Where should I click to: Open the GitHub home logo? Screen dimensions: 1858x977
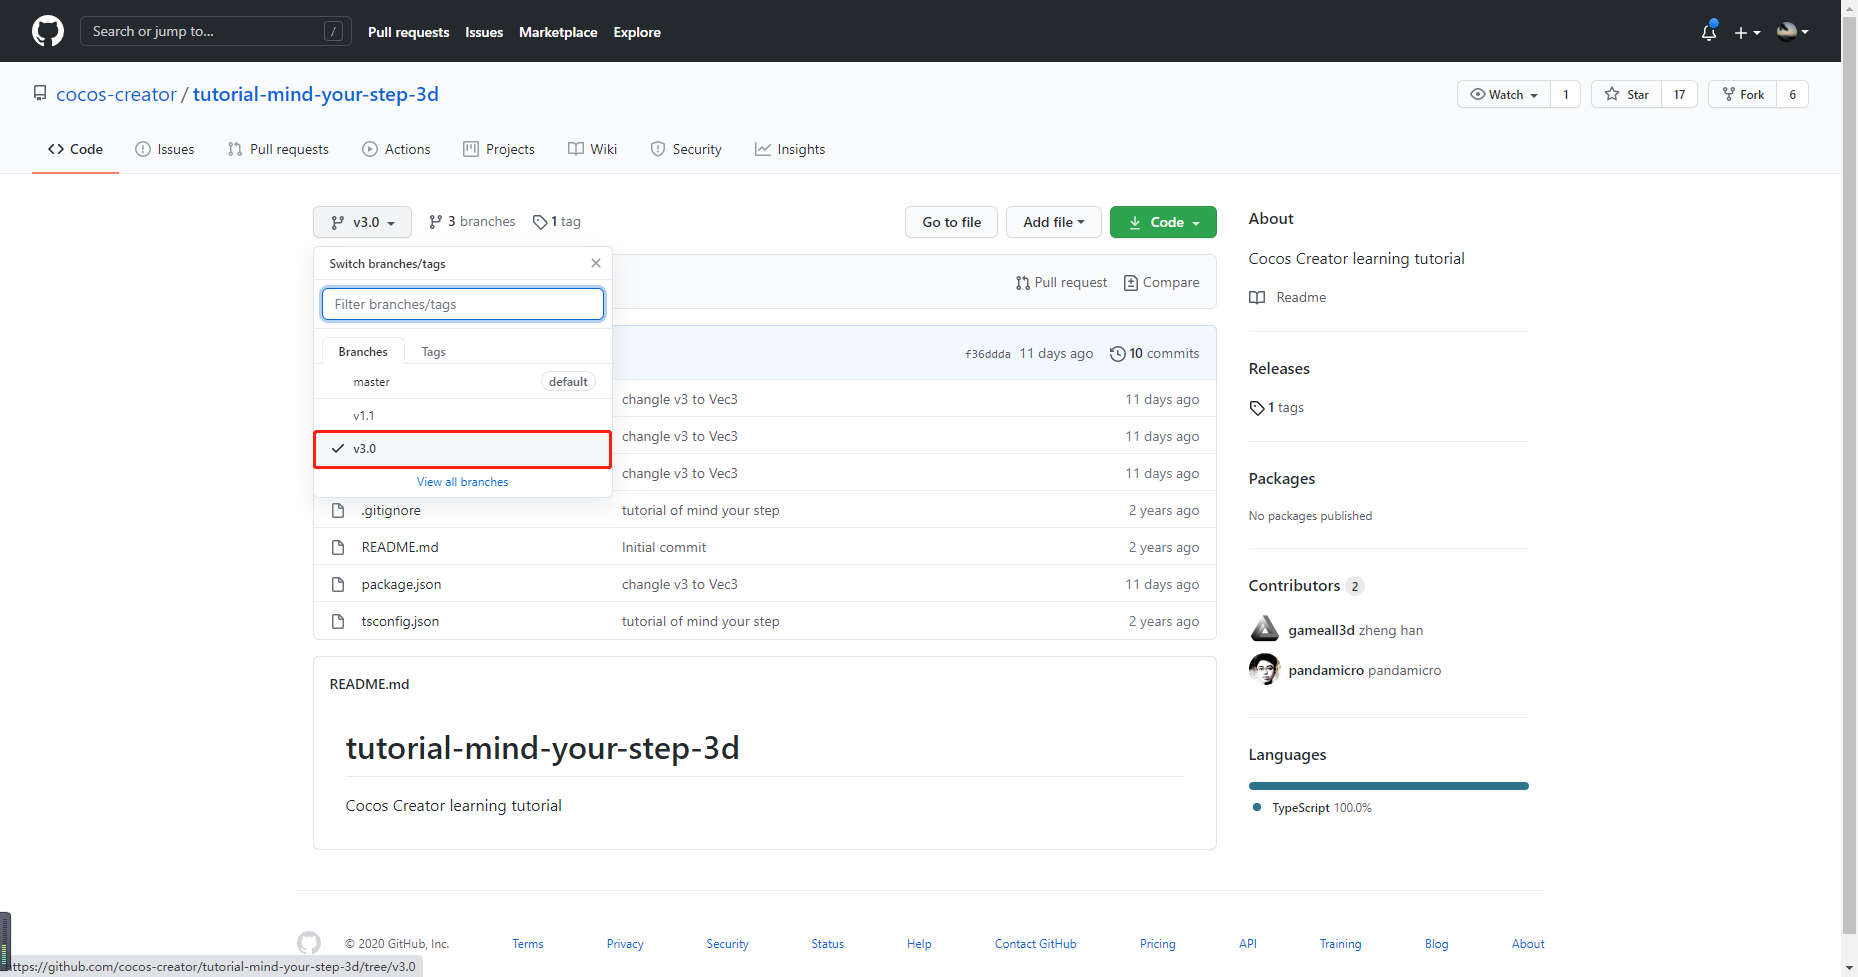pos(48,31)
